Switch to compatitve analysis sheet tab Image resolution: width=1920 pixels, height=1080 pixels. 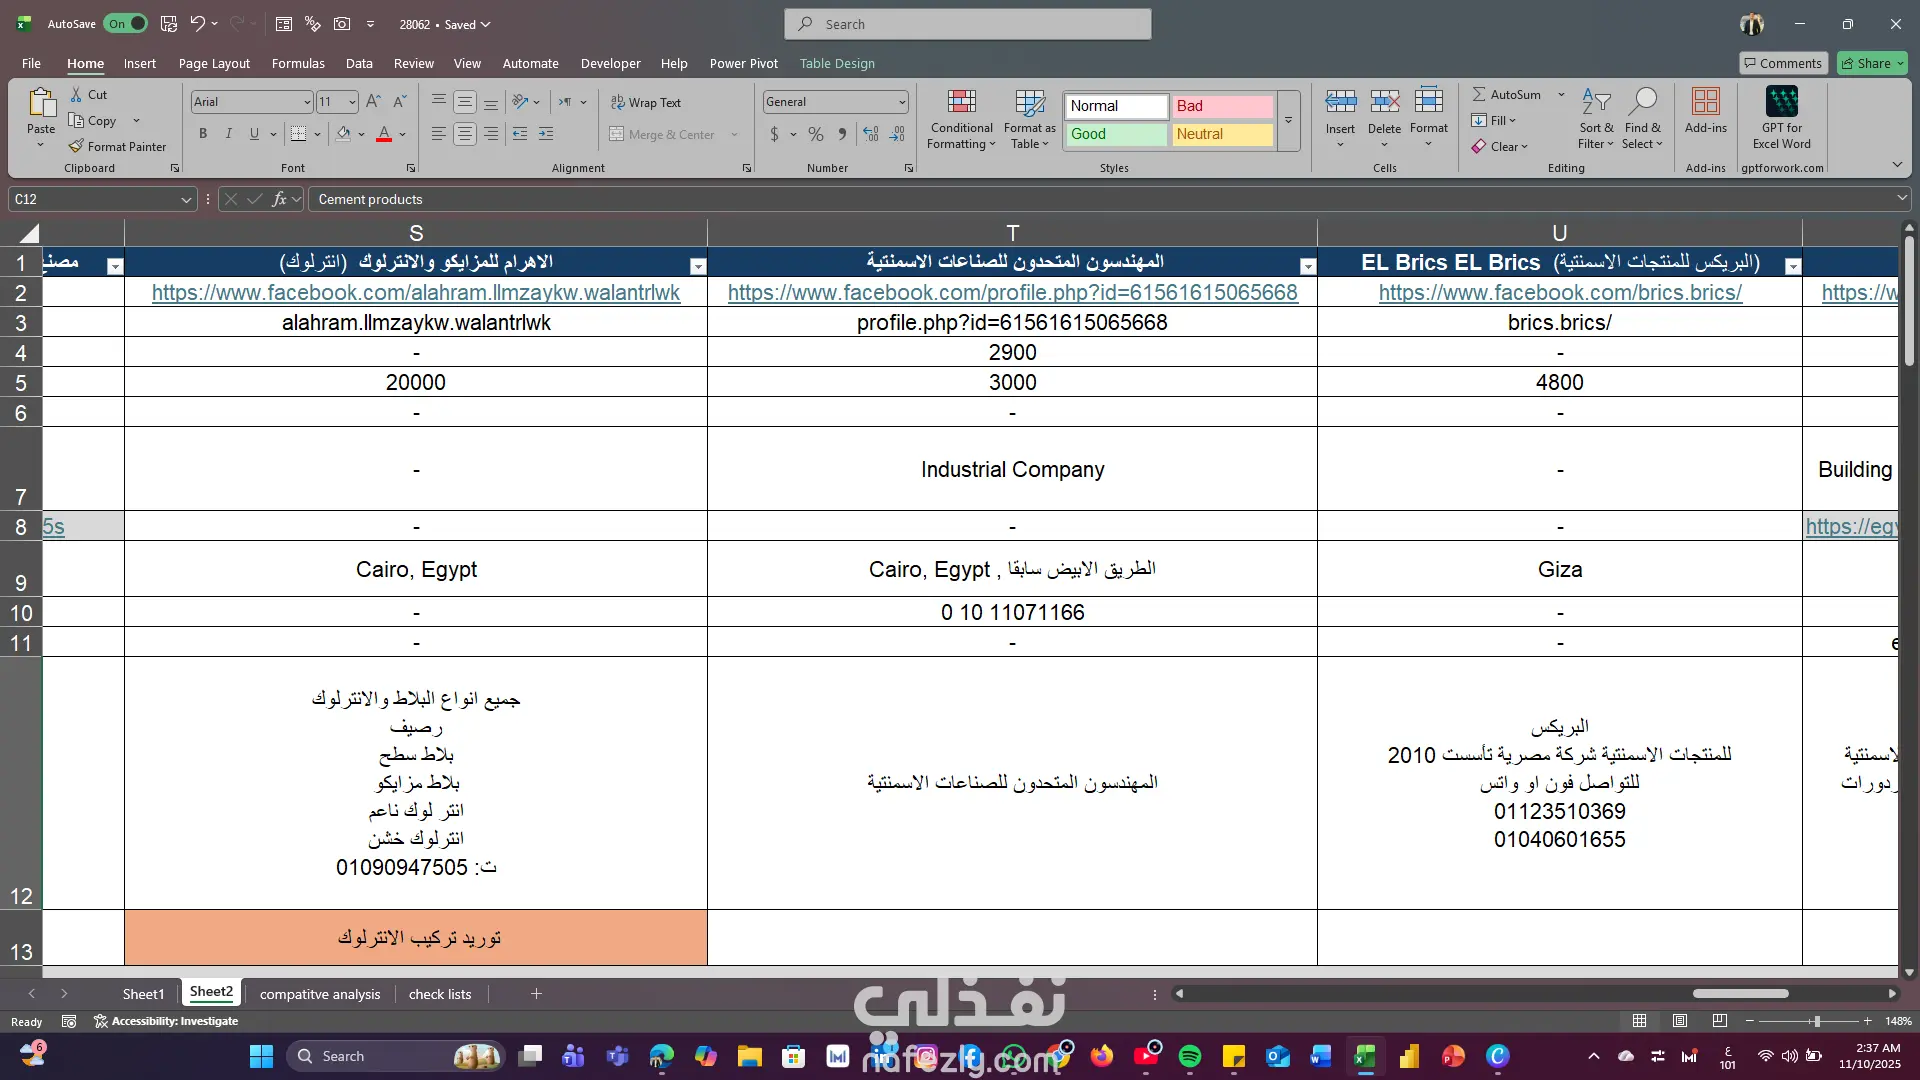click(320, 994)
